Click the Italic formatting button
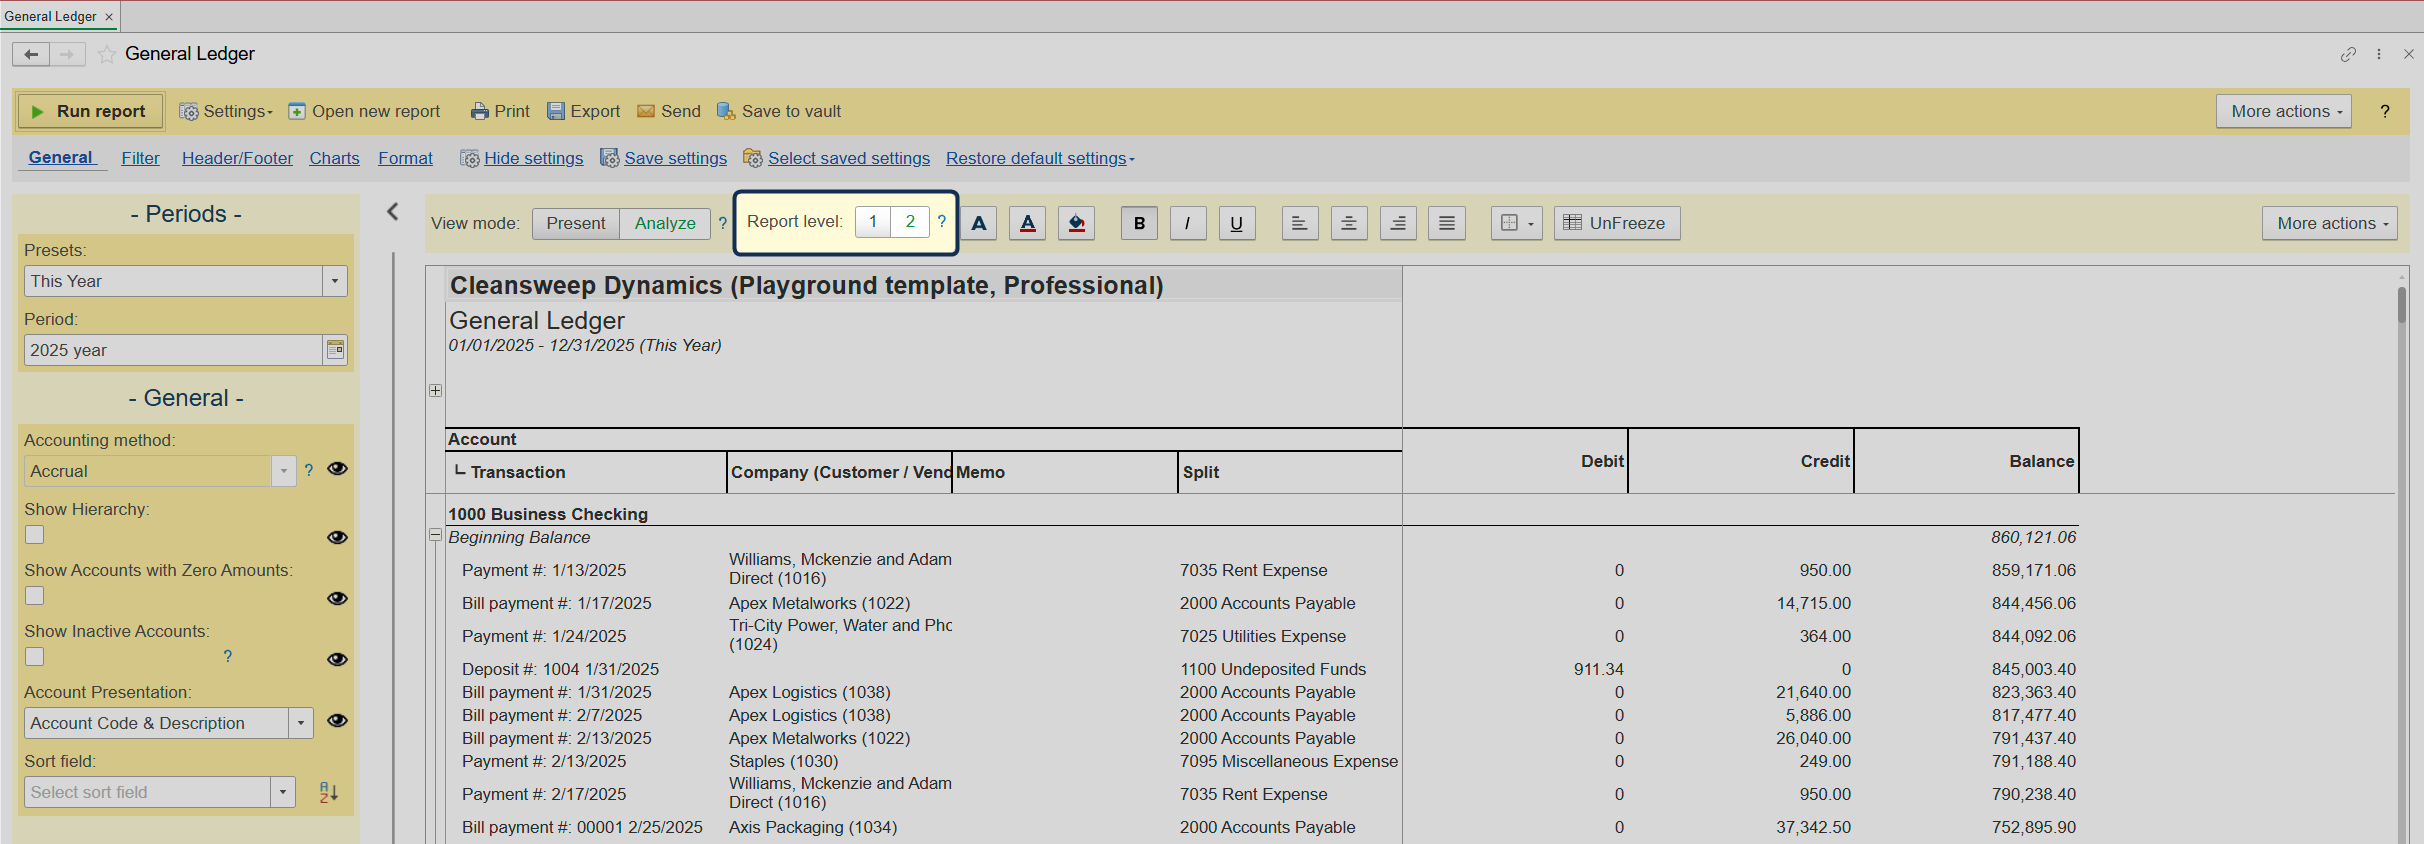Screen dimensions: 2424x844 (1187, 223)
